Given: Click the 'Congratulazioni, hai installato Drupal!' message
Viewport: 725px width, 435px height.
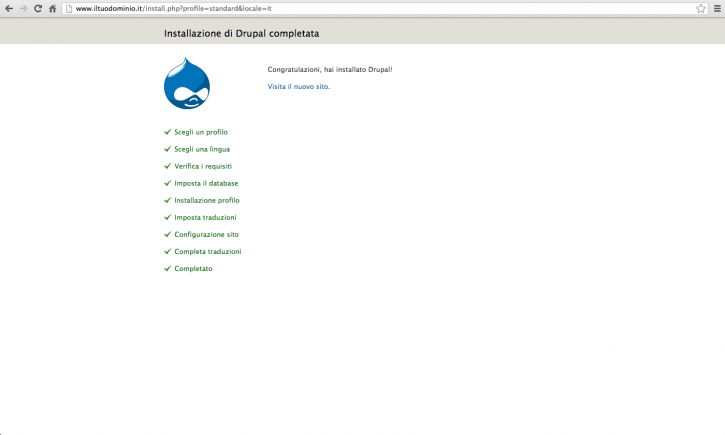Looking at the screenshot, I should [x=330, y=69].
